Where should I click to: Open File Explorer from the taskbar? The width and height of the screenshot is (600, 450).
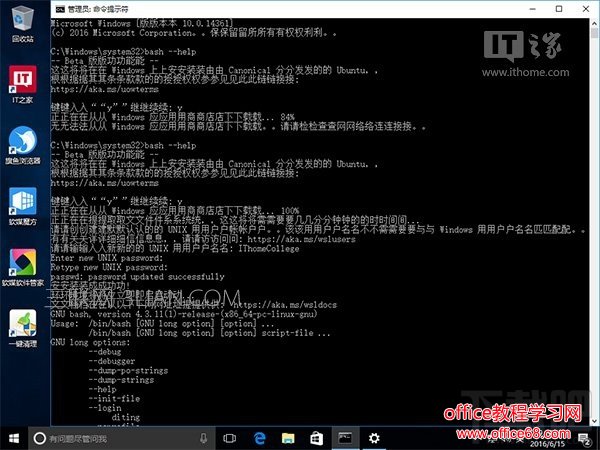click(288, 438)
